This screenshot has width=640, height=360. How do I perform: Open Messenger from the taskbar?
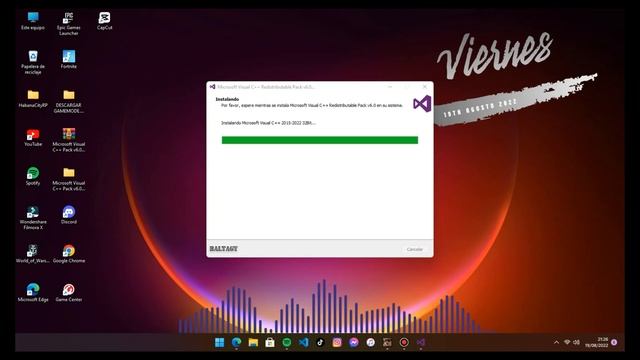[354, 342]
